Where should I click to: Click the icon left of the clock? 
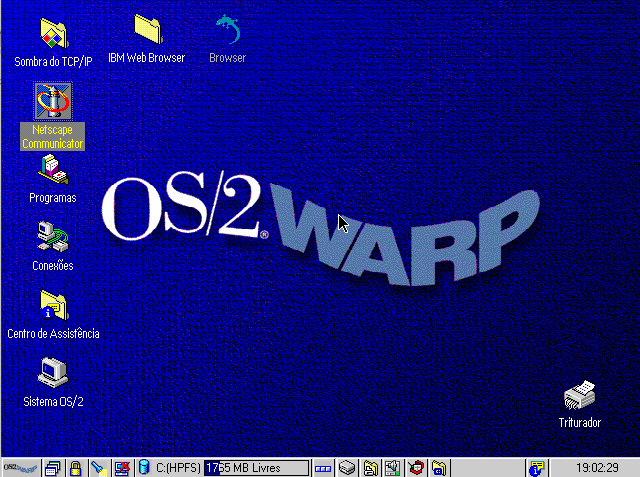[x=537, y=468]
